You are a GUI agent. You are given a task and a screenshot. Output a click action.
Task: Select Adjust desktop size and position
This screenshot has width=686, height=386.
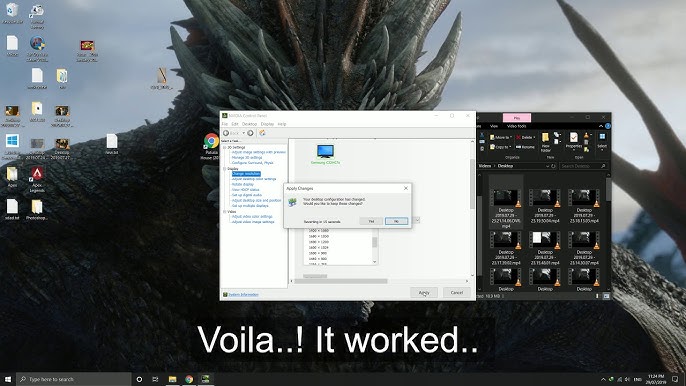click(256, 200)
